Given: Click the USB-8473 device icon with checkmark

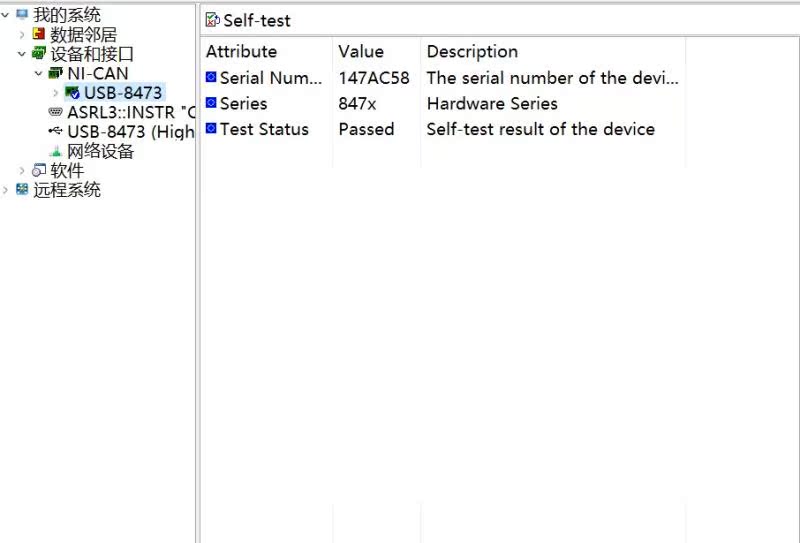Looking at the screenshot, I should 72,92.
